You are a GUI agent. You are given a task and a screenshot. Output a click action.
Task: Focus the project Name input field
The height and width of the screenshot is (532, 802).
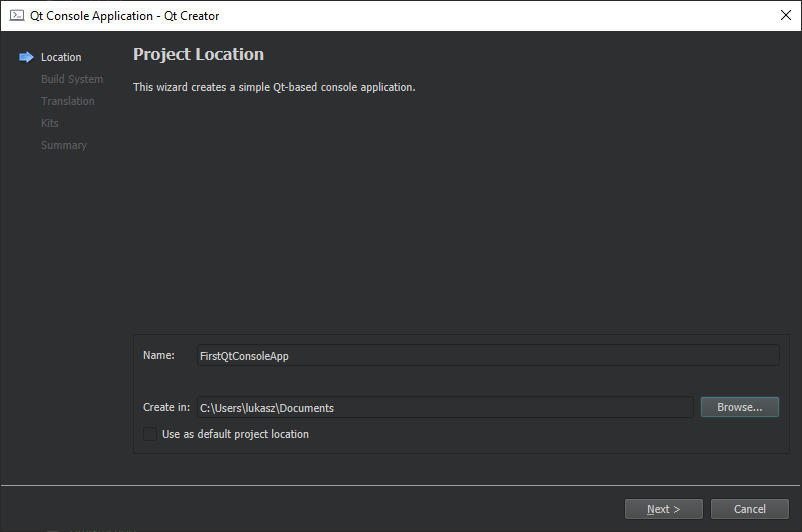(x=488, y=356)
